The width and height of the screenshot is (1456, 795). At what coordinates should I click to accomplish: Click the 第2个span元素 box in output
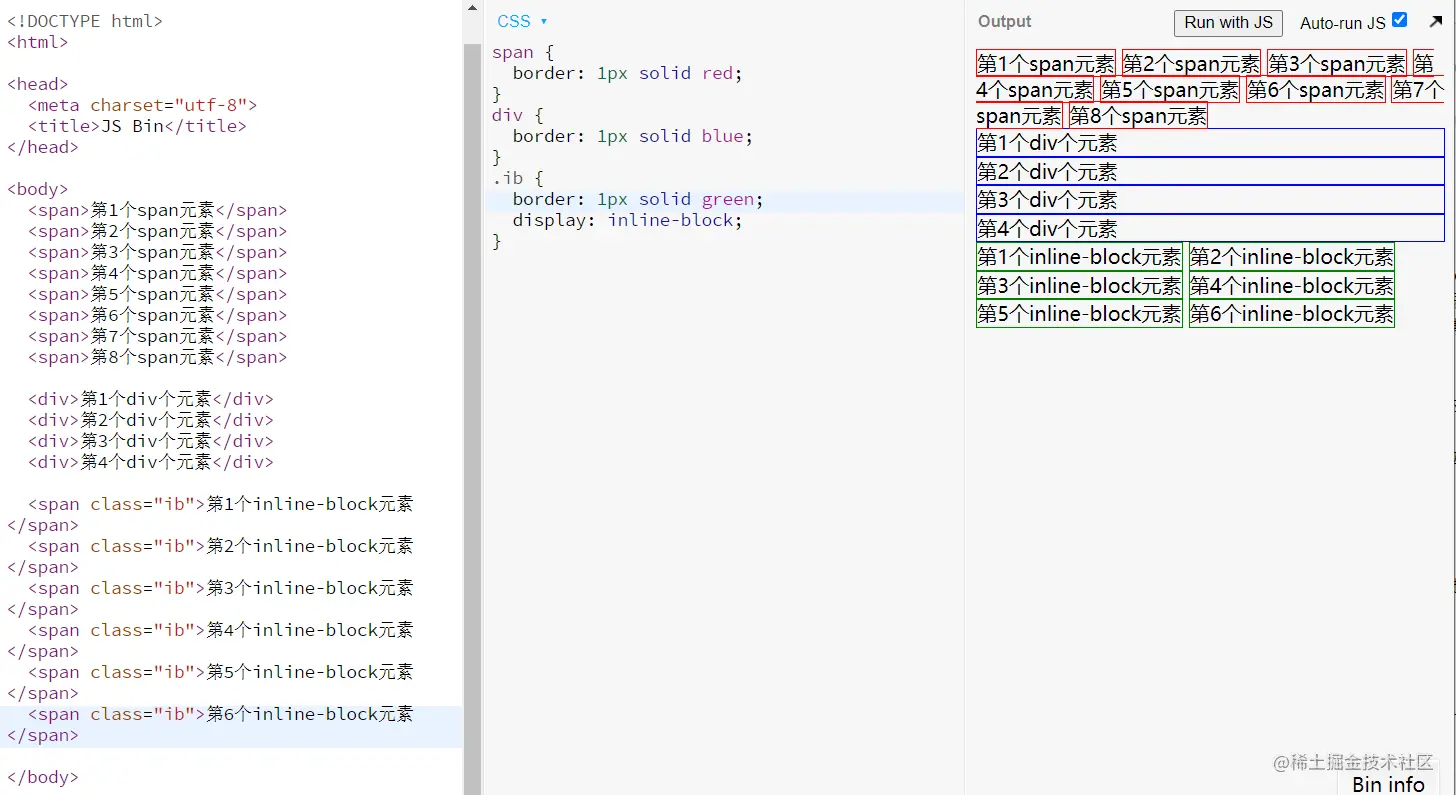click(x=1191, y=63)
